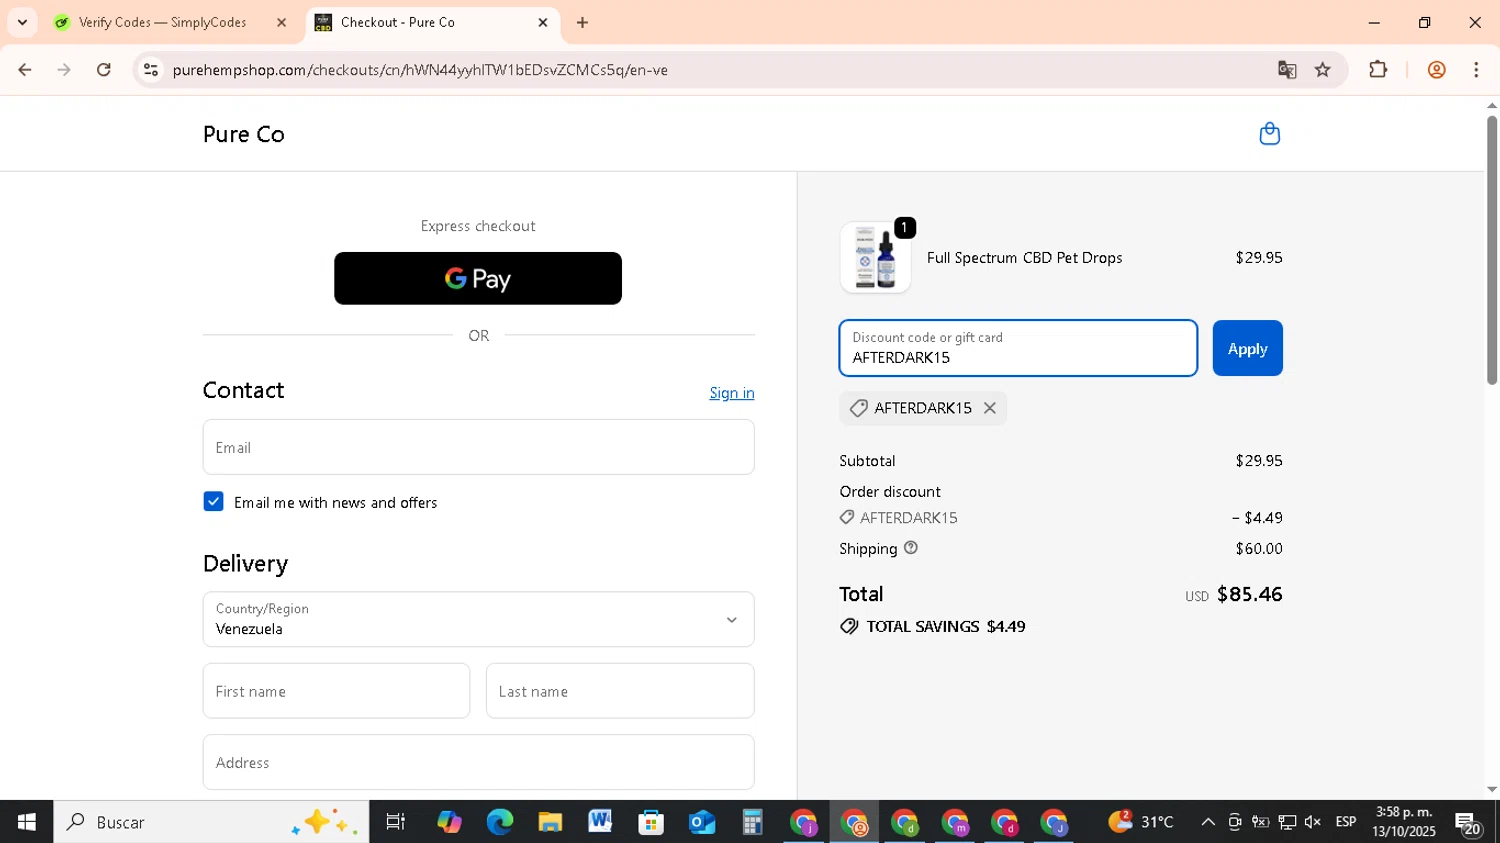Close the Verify Codes SimplyCodes tab
Viewport: 1500px width, 843px height.
click(x=281, y=22)
